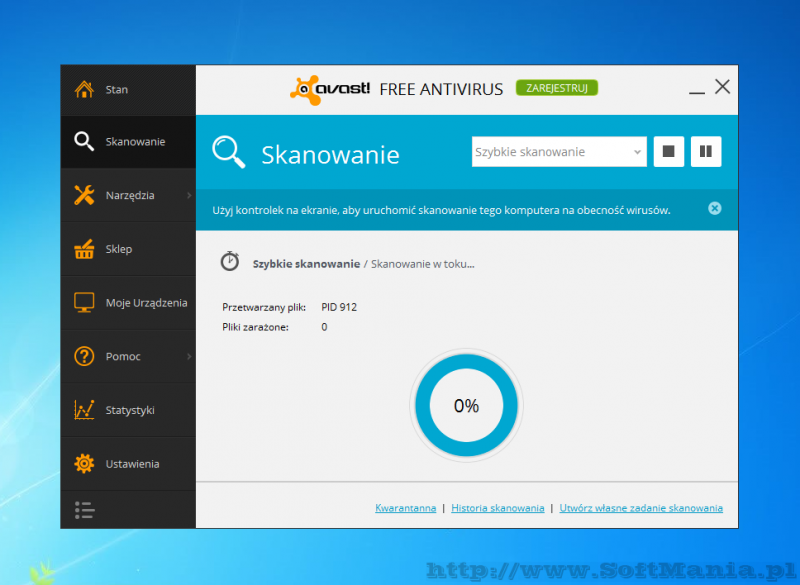Pause the scan with the pause button

[706, 151]
